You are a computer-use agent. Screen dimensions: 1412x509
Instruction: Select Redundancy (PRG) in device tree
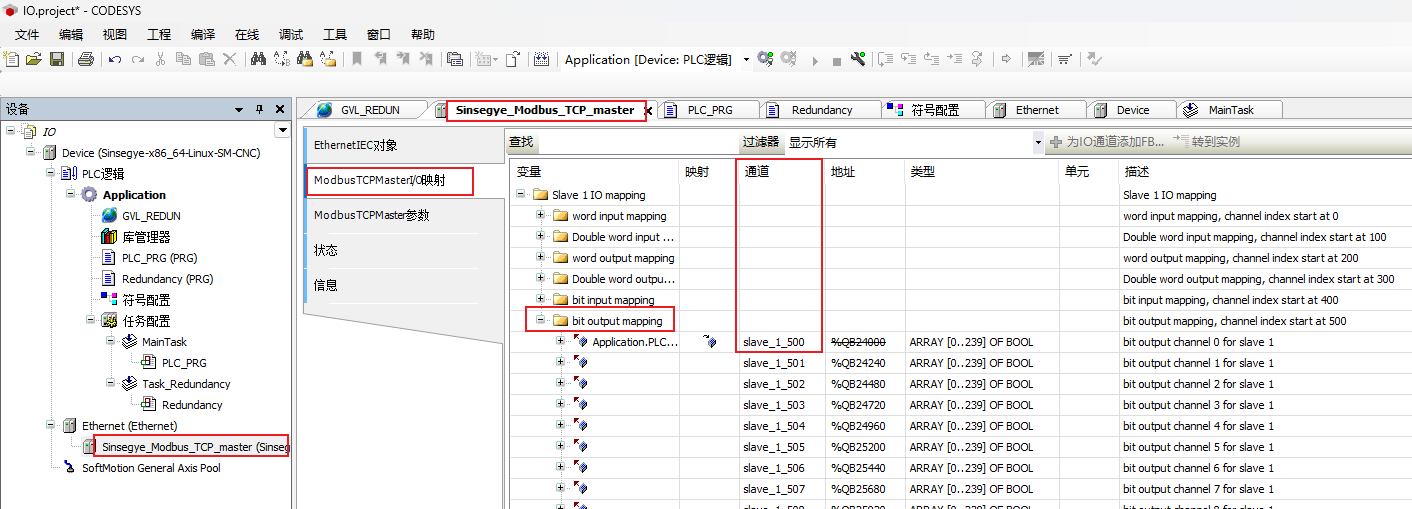[167, 279]
